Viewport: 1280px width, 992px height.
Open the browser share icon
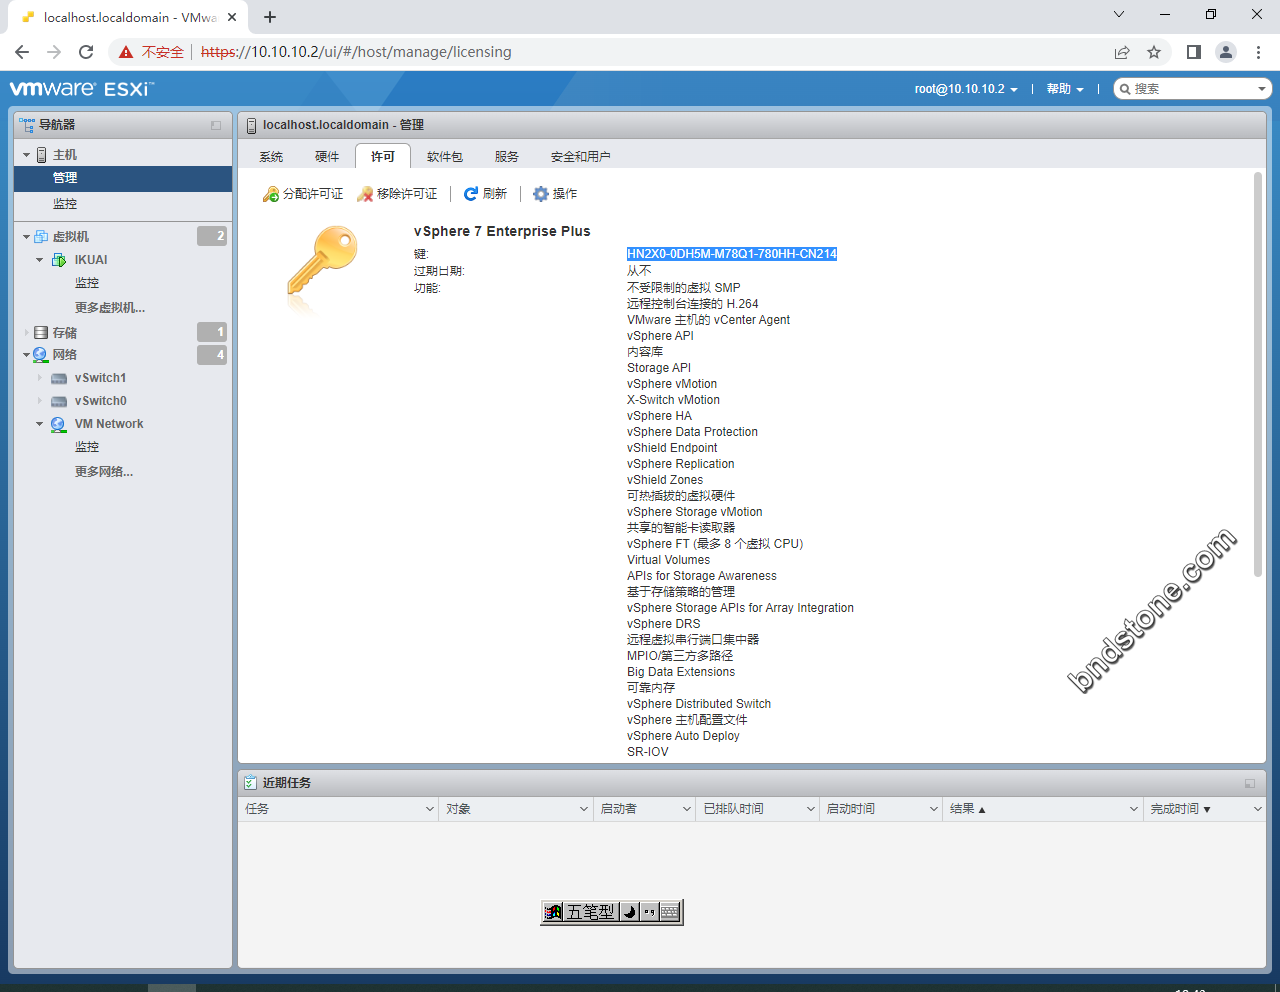[x=1122, y=52]
